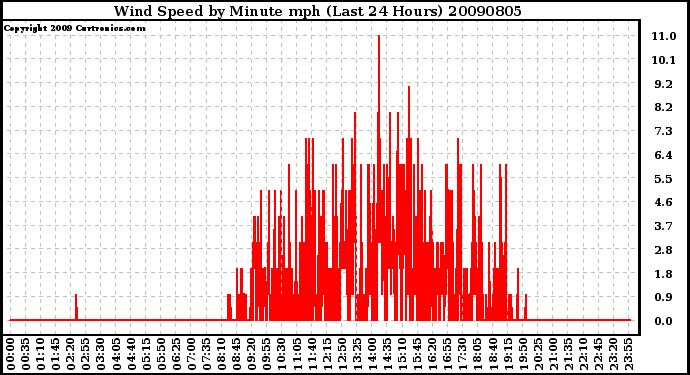
Task: Click the y-axis label 11.0
Action: (664, 36)
